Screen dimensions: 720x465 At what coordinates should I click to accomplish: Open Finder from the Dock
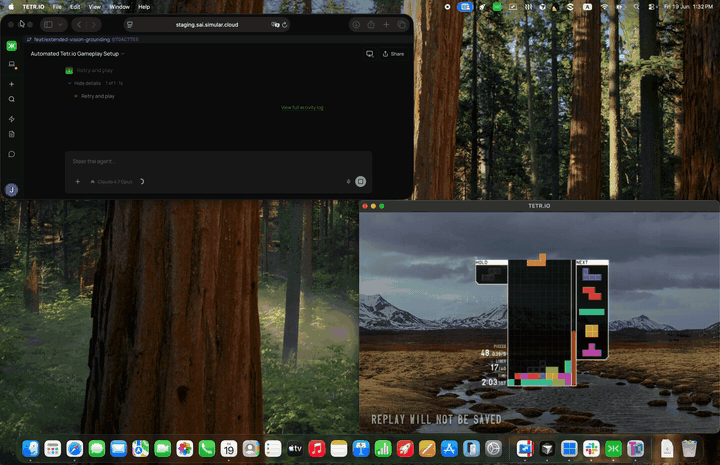click(31, 449)
